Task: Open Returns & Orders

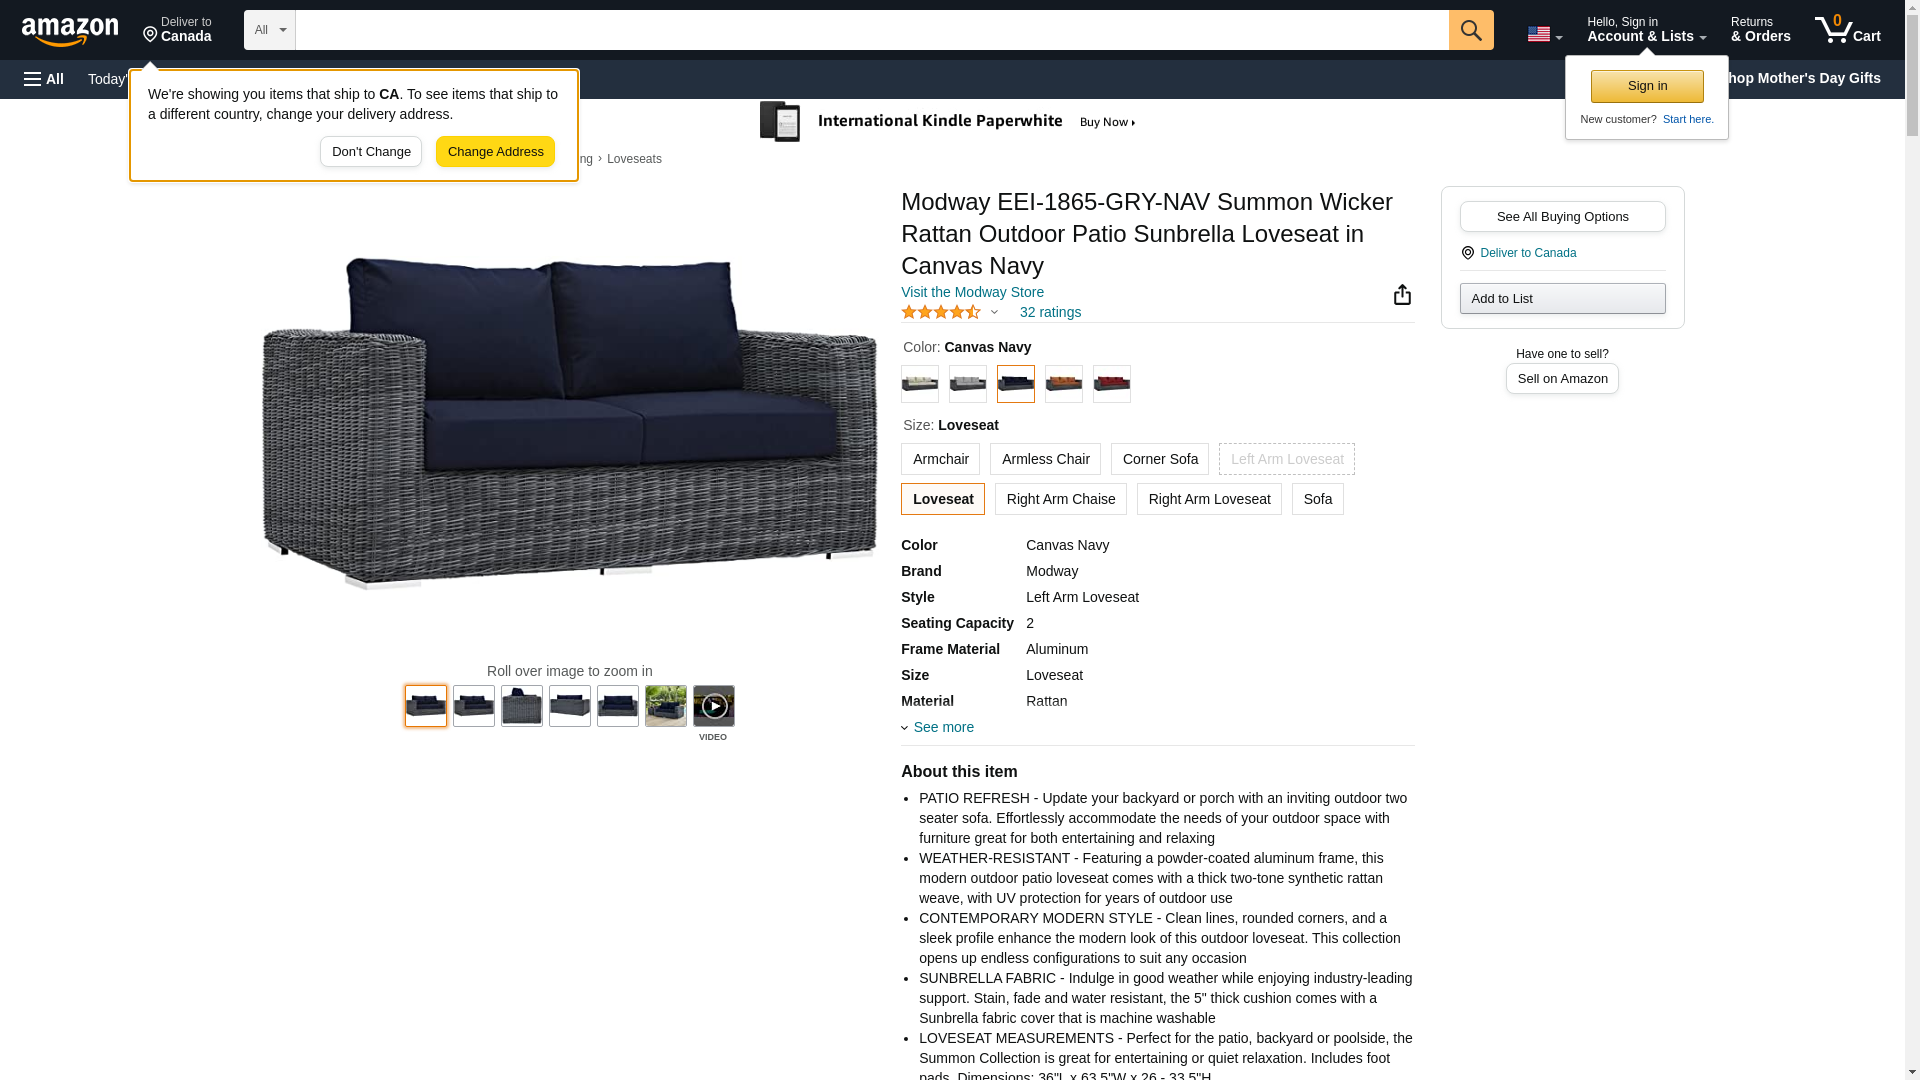Action: coord(1761,29)
